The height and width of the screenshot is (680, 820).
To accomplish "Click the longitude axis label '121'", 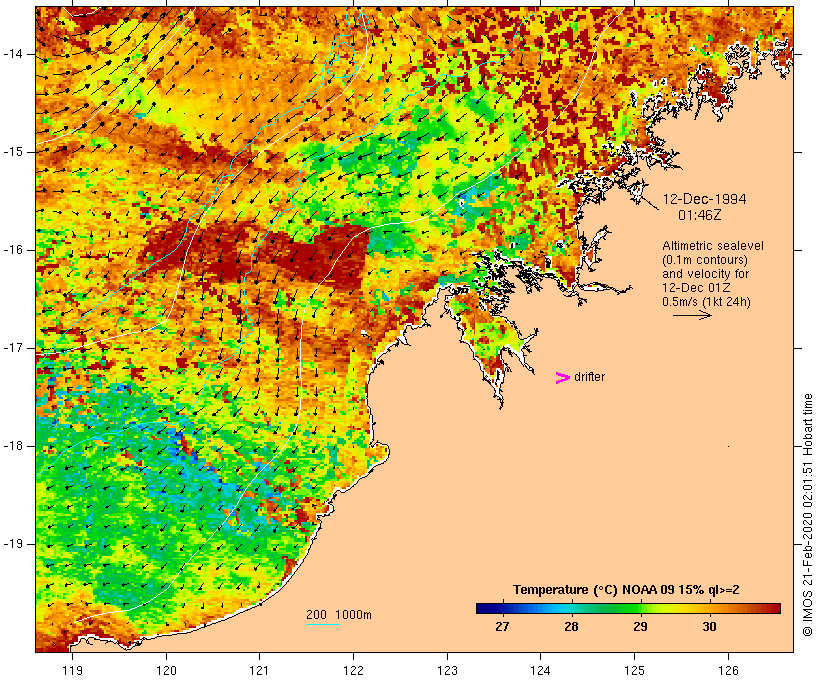I will pyautogui.click(x=259, y=670).
